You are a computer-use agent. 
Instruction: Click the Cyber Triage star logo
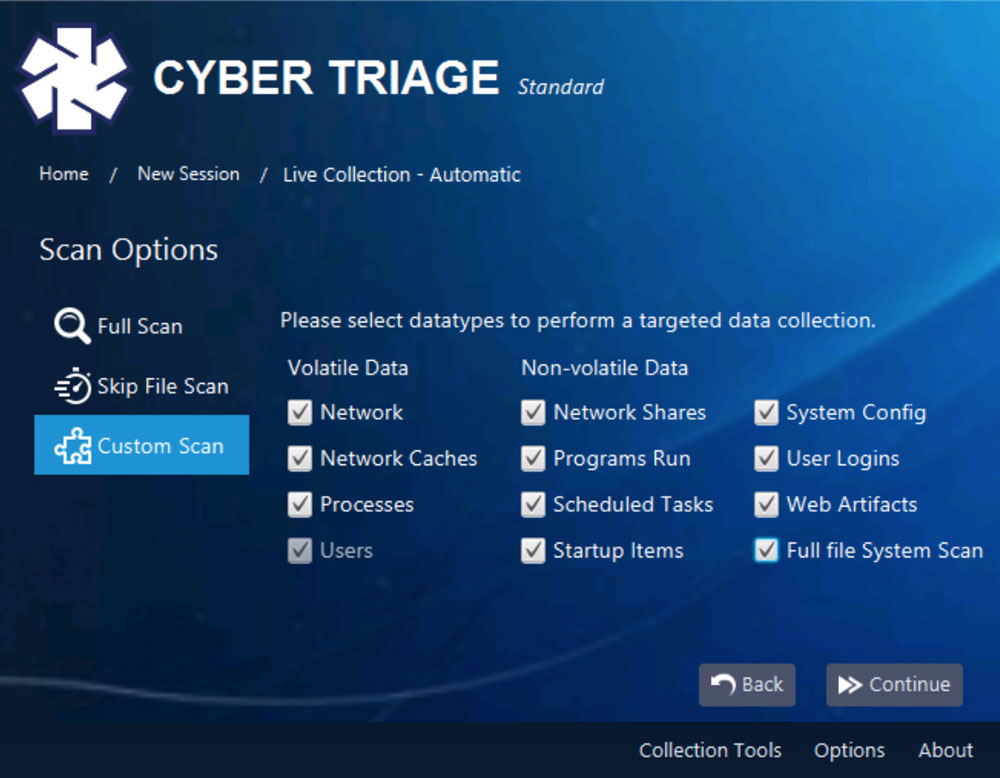click(x=74, y=78)
